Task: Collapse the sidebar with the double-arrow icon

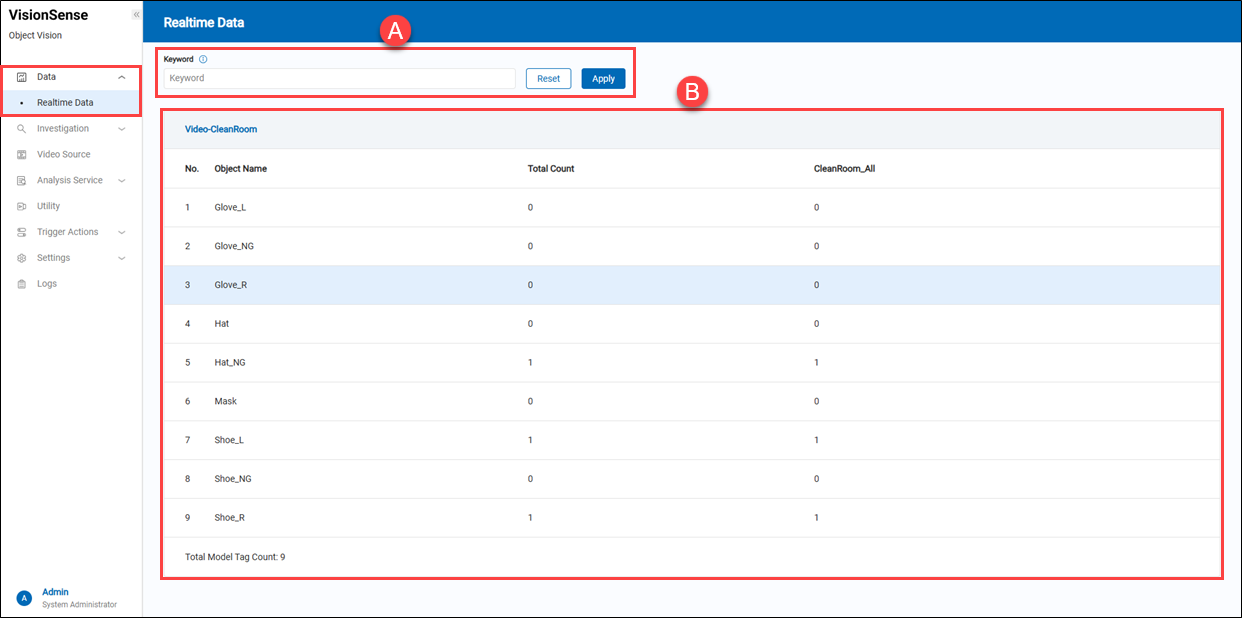Action: (x=136, y=15)
